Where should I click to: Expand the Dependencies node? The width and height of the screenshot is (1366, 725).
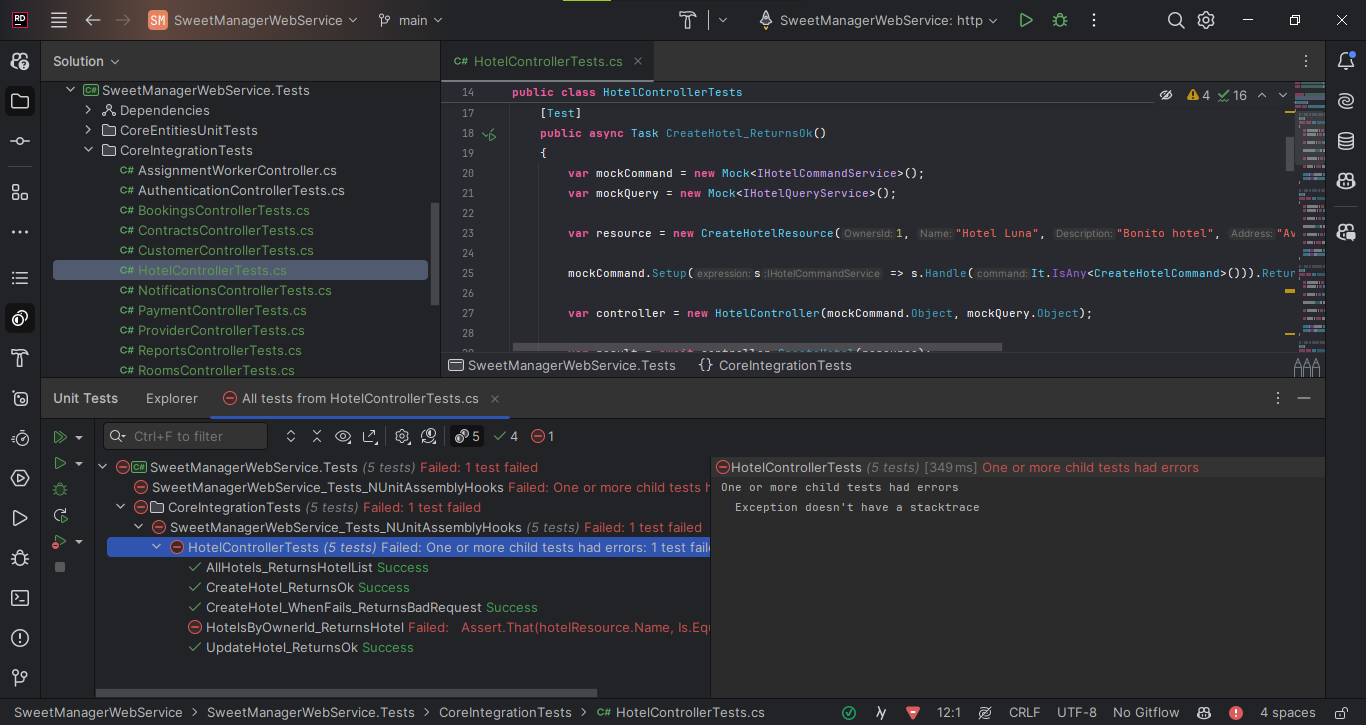(x=88, y=111)
